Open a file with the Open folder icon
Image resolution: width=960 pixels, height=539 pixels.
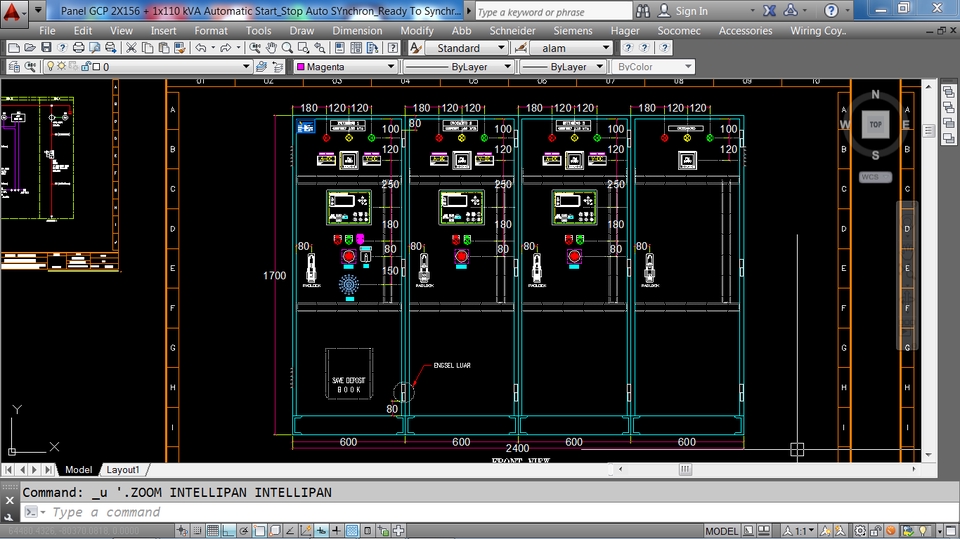(x=29, y=48)
